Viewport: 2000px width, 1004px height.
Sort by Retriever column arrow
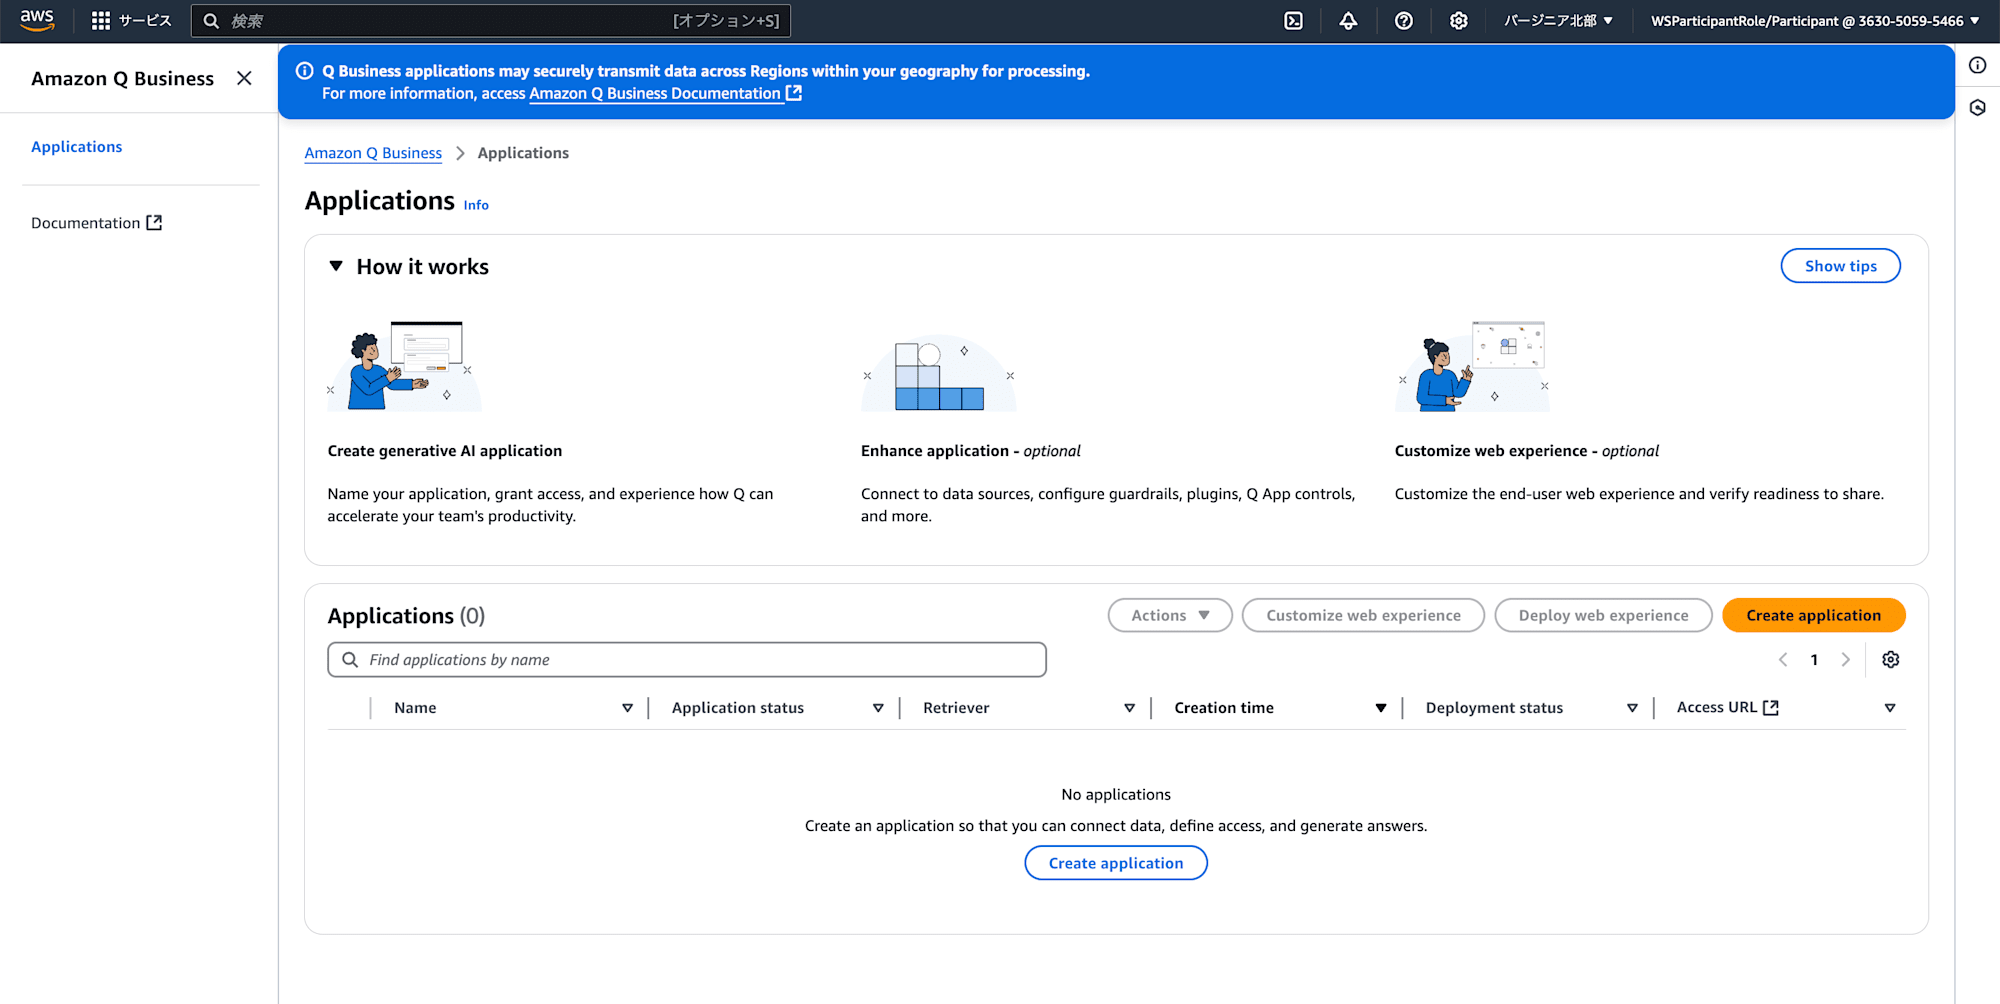coord(1129,708)
